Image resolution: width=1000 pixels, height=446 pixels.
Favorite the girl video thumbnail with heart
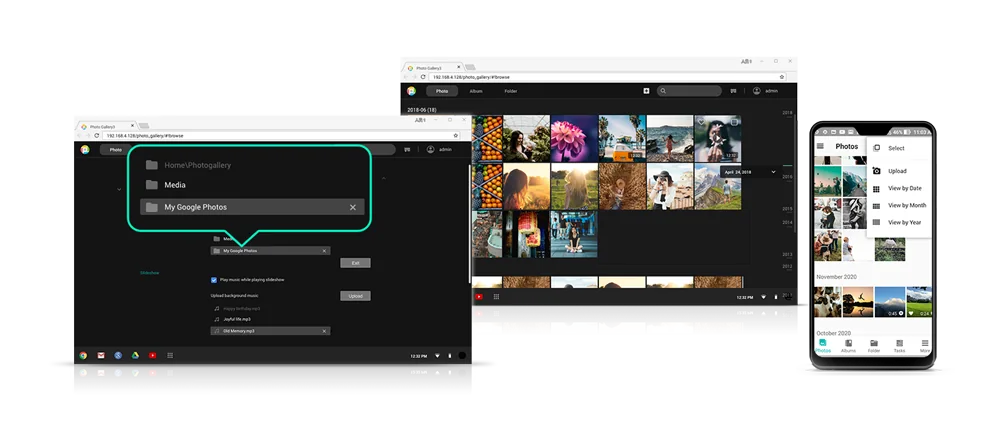point(701,121)
